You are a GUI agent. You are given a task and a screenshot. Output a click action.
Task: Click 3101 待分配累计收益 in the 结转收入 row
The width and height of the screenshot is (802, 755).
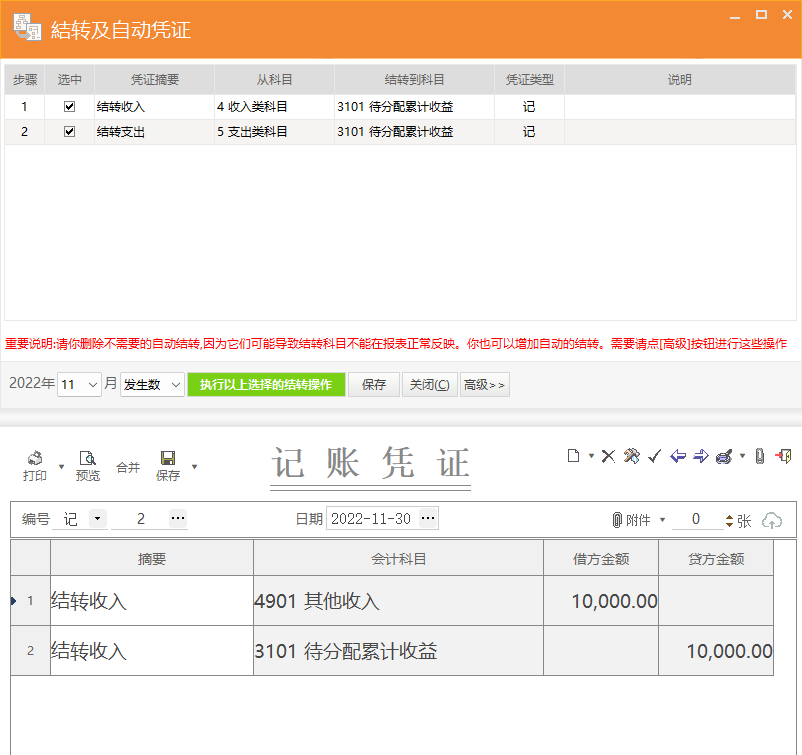tap(414, 106)
